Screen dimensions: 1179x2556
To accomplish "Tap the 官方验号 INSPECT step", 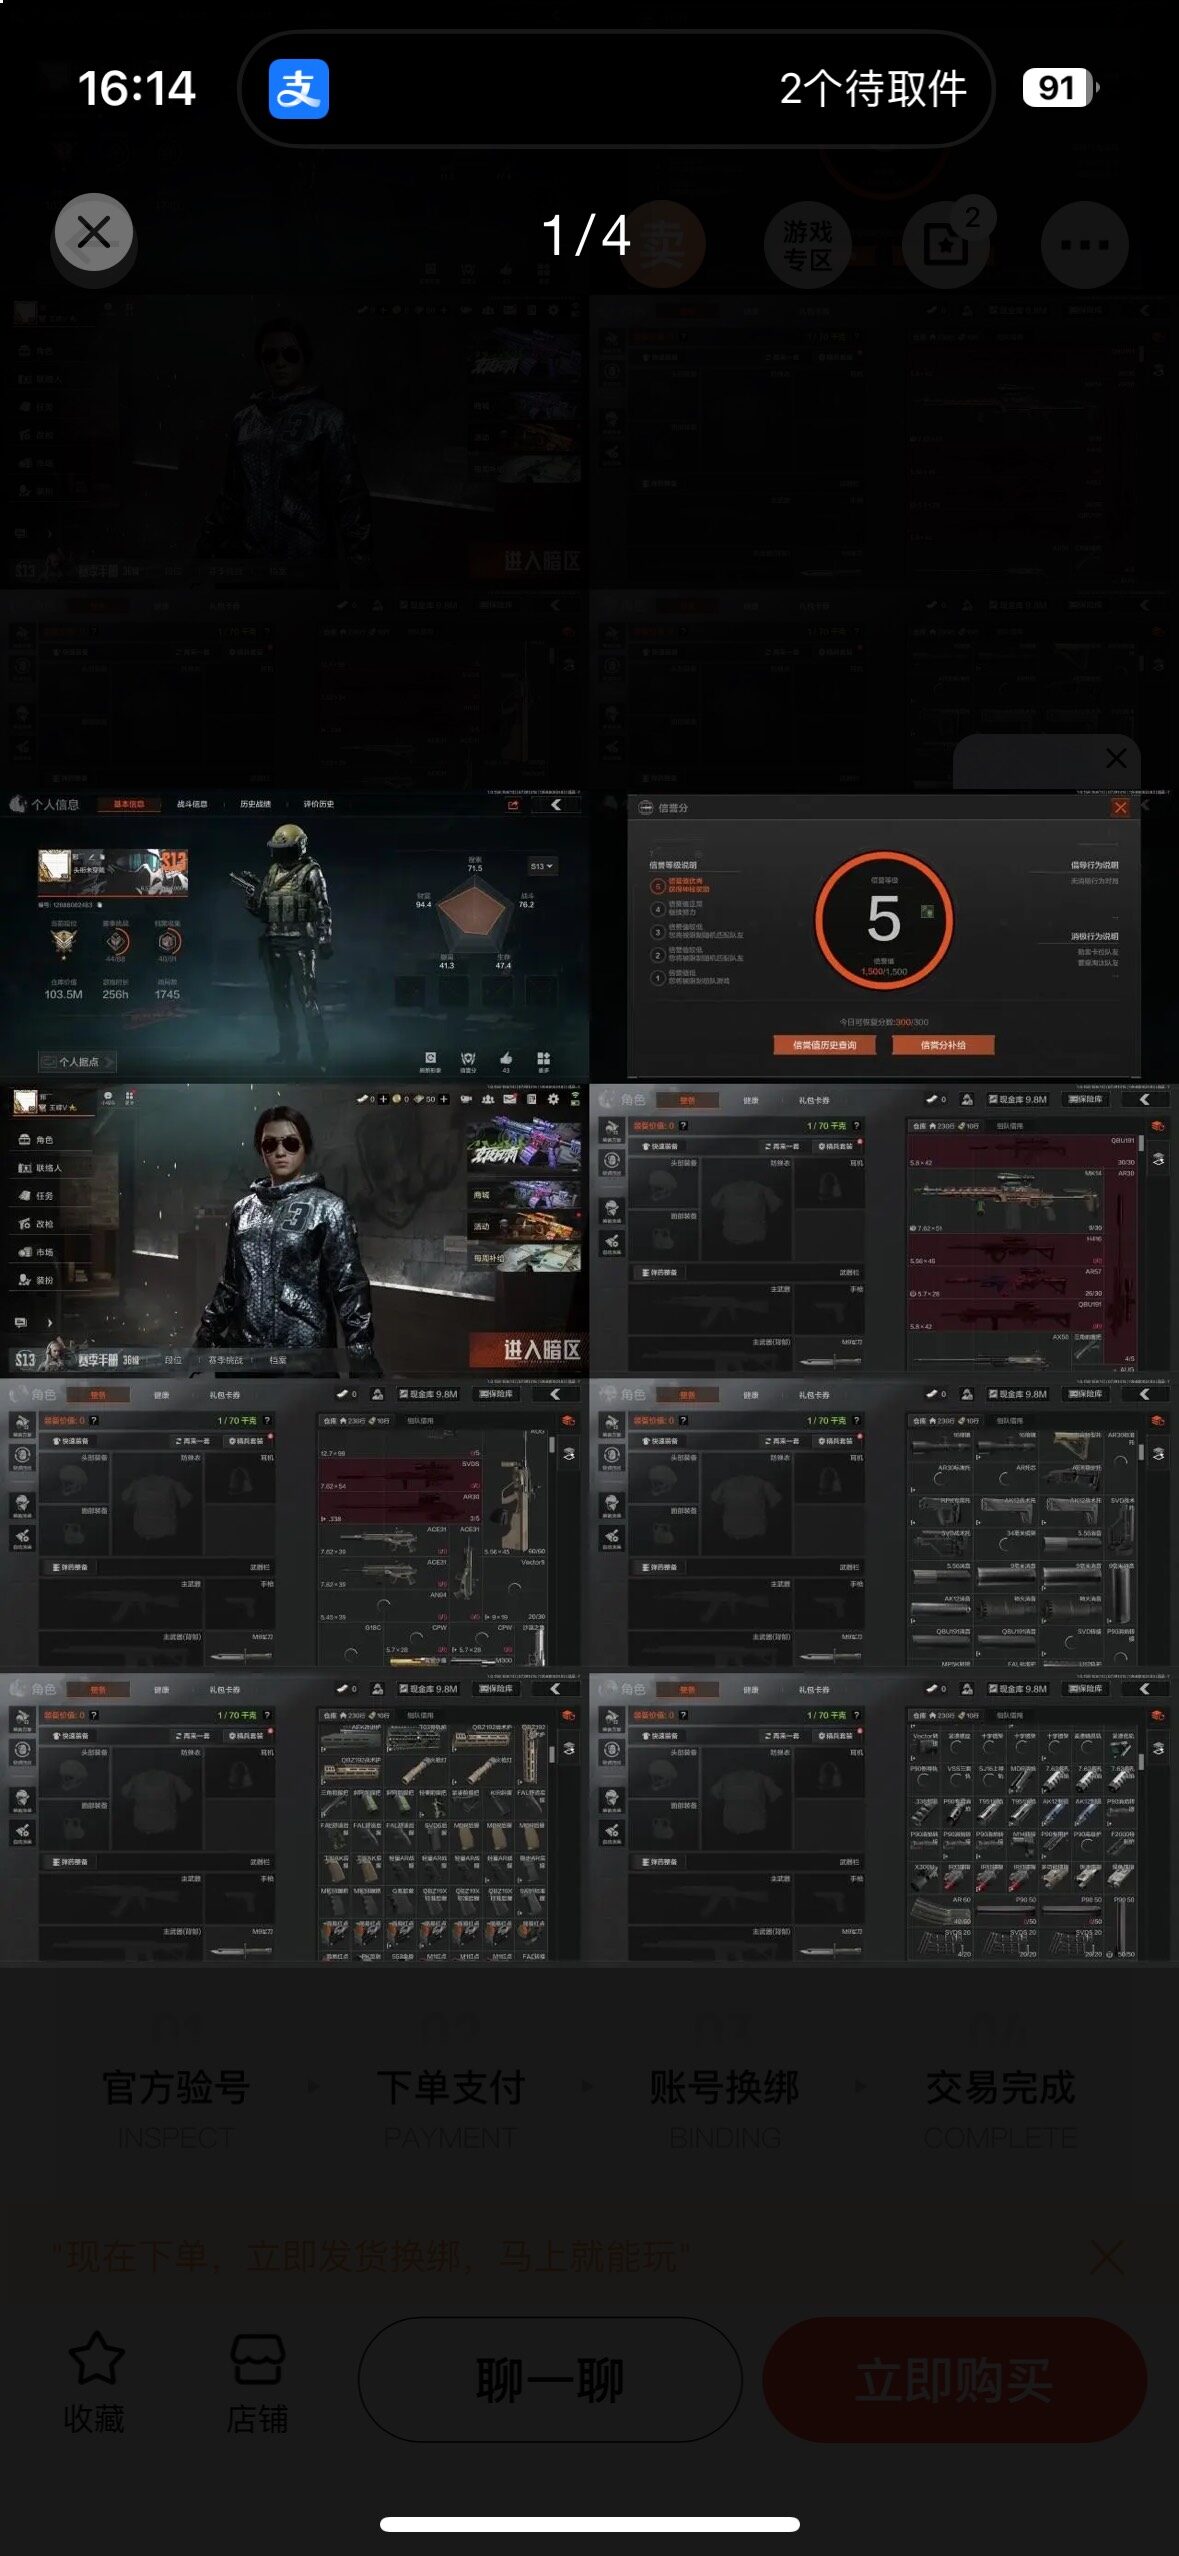I will pyautogui.click(x=176, y=2108).
